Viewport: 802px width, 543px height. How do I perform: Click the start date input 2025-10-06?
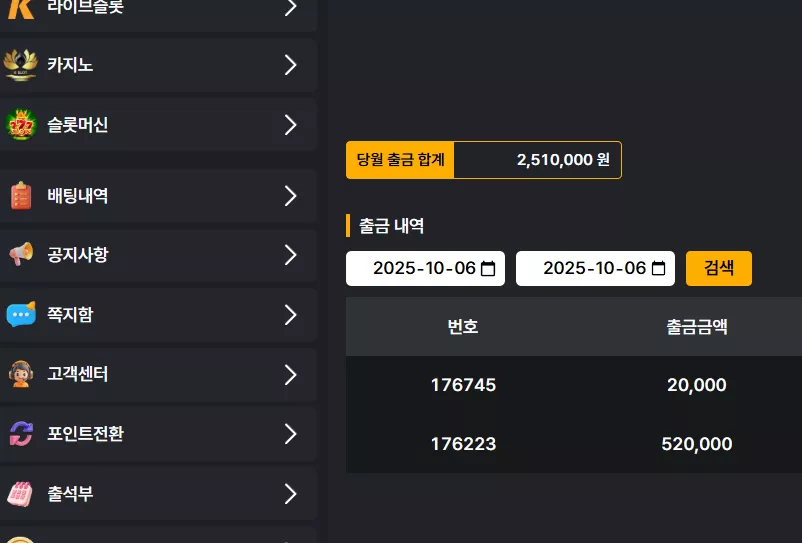425,268
